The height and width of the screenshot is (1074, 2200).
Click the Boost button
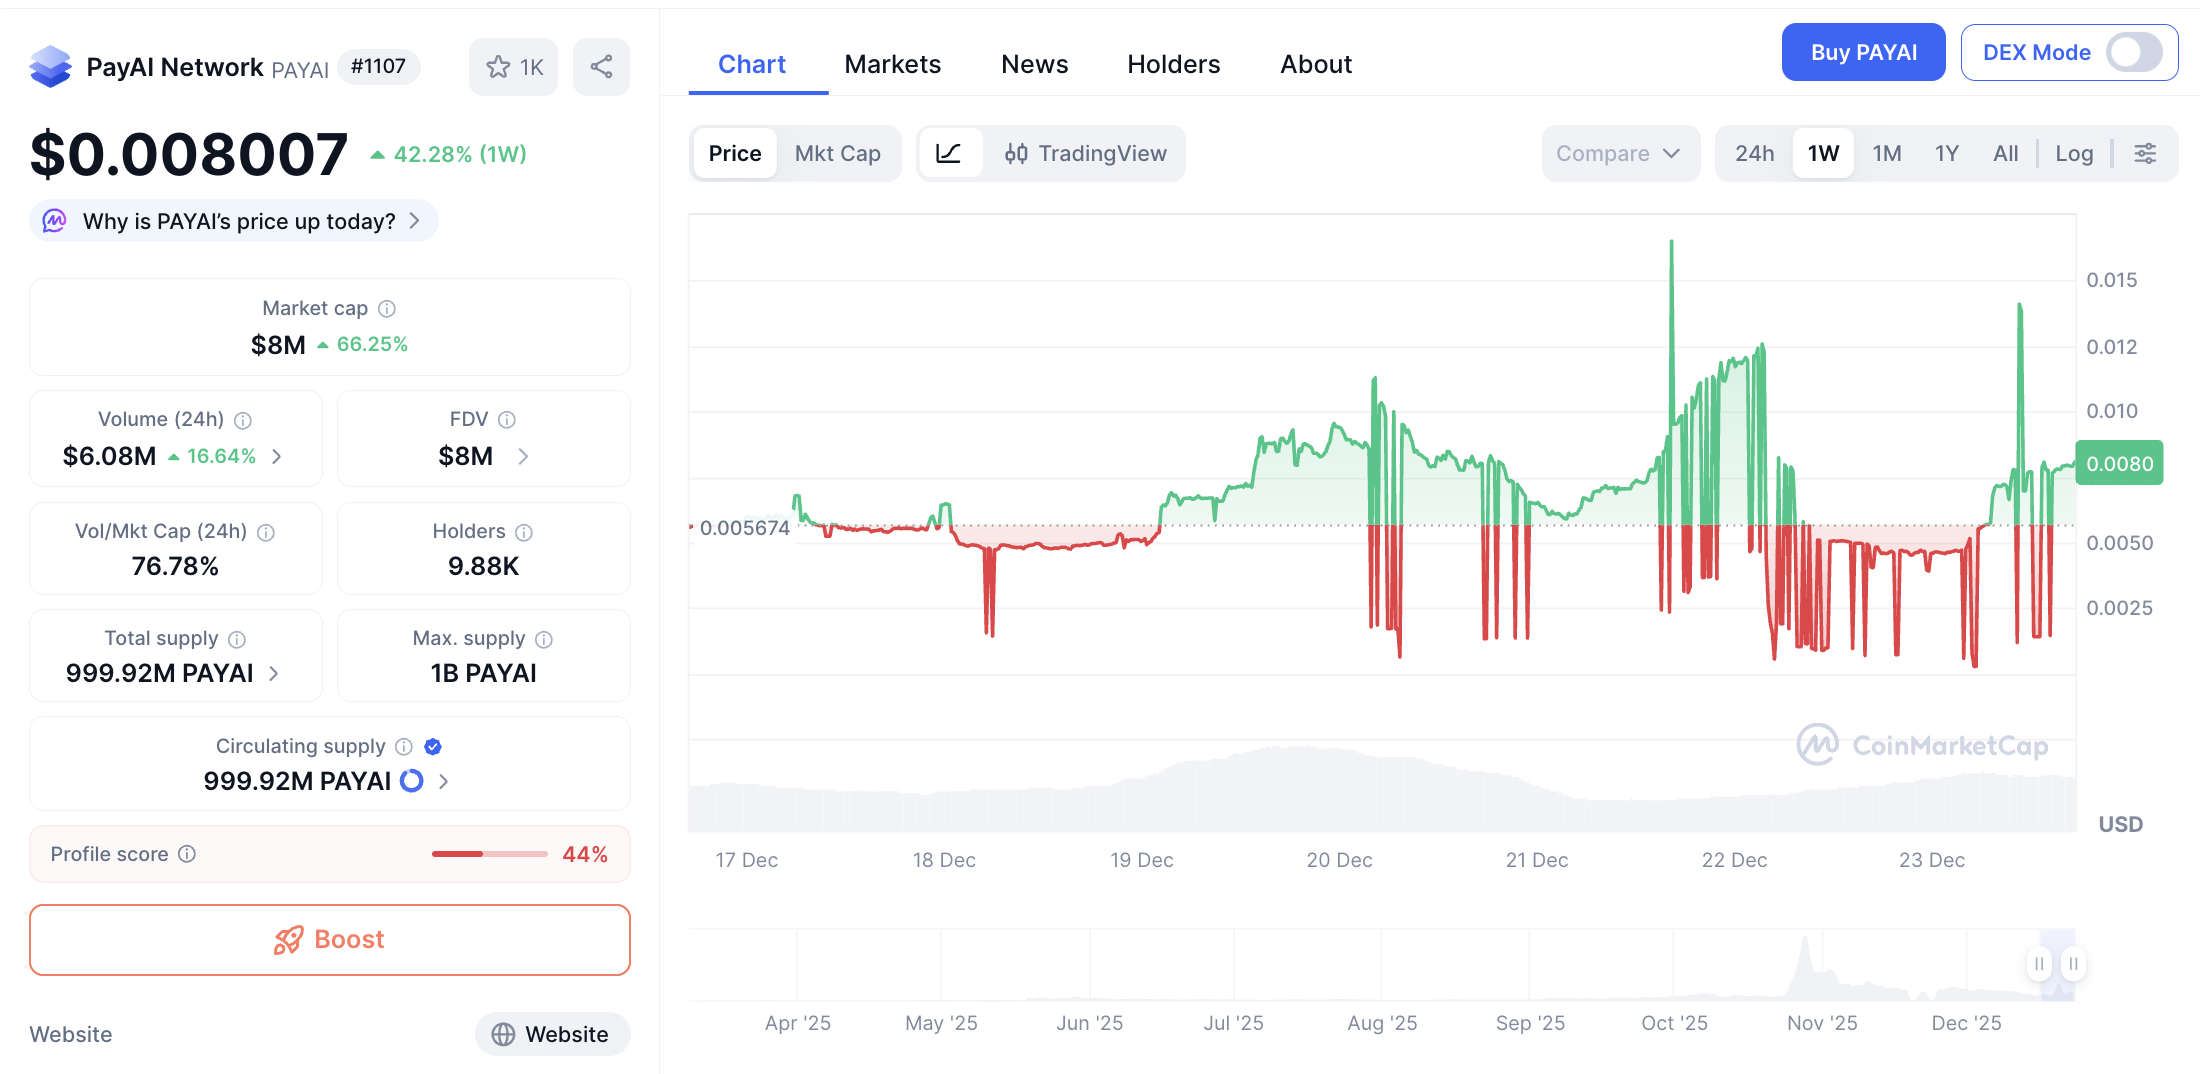click(330, 940)
